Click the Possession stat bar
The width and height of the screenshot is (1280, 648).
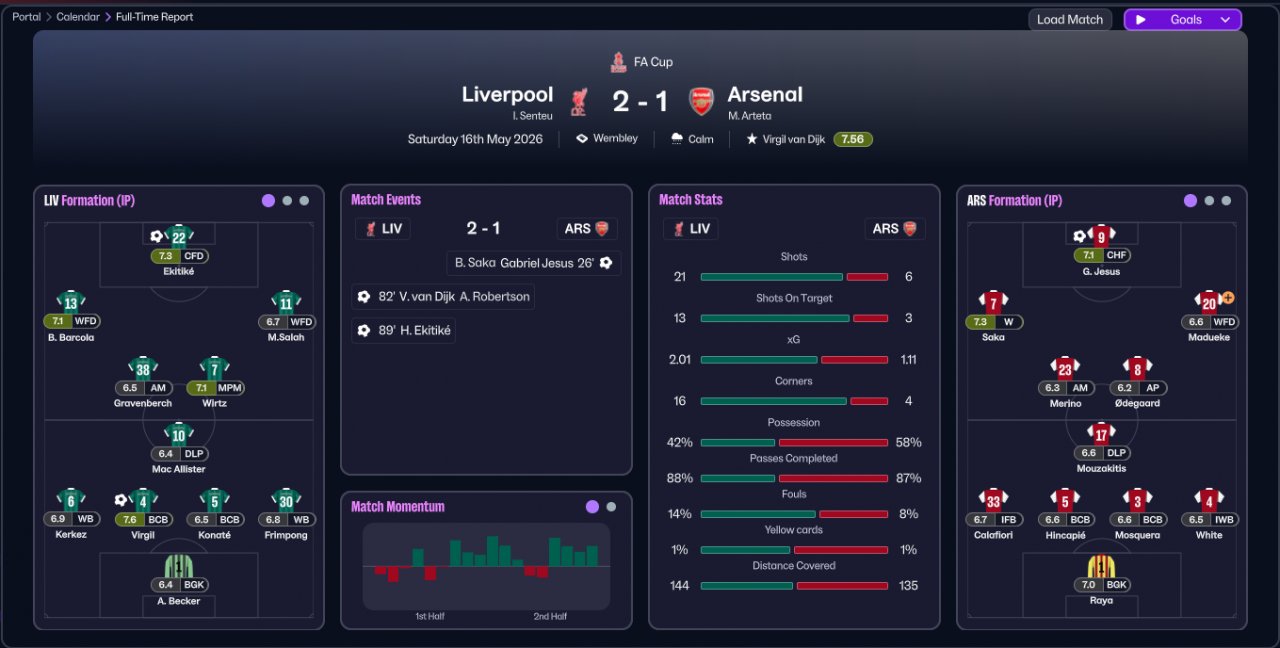794,442
